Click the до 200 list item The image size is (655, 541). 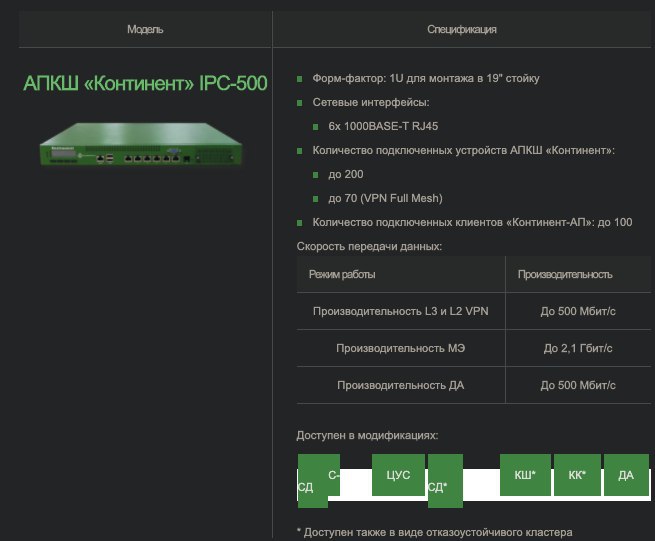346,174
